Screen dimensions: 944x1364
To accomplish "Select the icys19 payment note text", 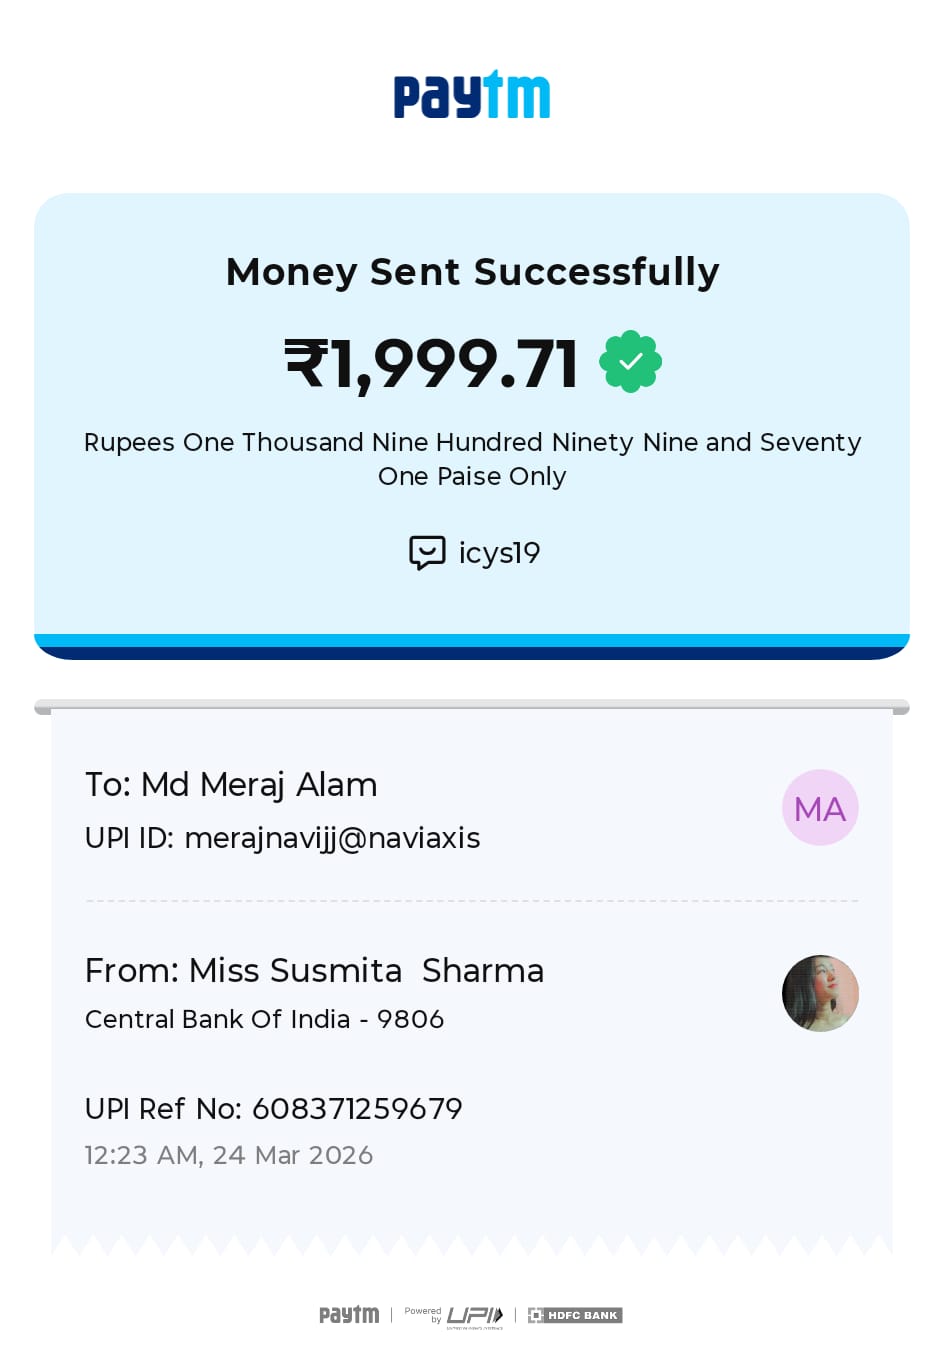I will [x=499, y=553].
